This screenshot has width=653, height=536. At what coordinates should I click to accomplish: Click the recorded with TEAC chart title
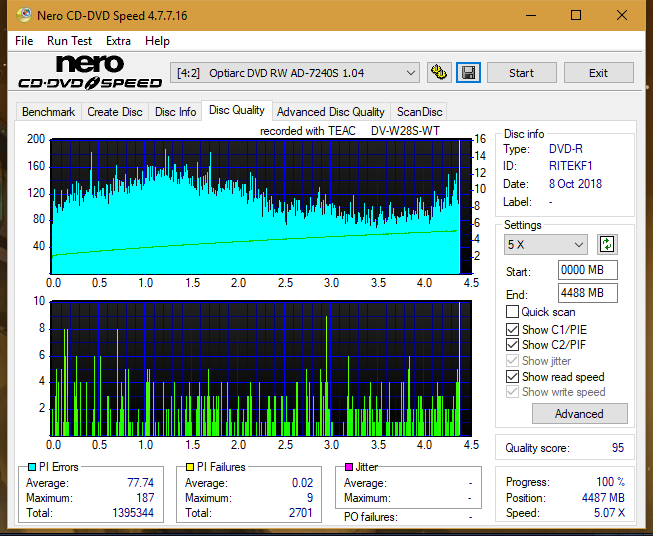click(350, 131)
